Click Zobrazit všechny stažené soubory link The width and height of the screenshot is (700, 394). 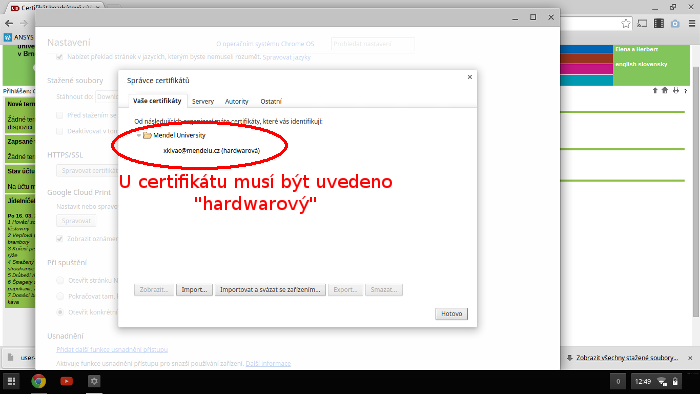click(x=627, y=358)
